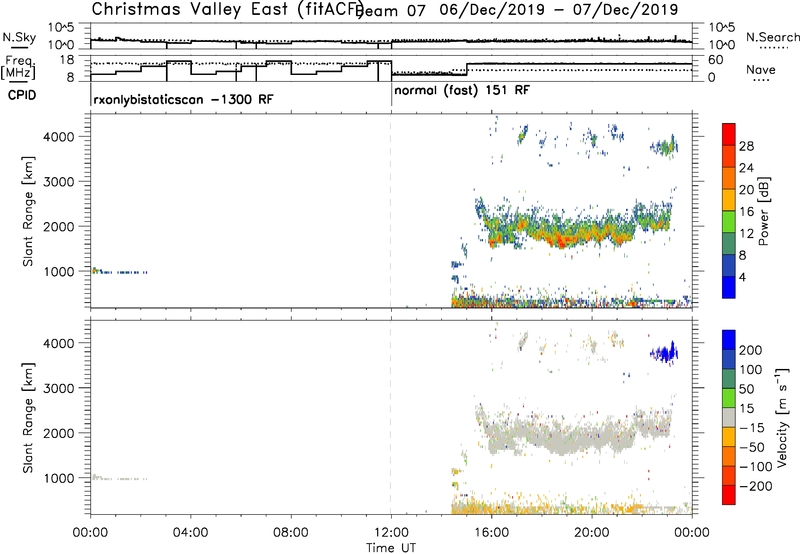800x554 pixels.
Task: Click Slant Range [km] label of velocity panel
Action: coord(28,418)
